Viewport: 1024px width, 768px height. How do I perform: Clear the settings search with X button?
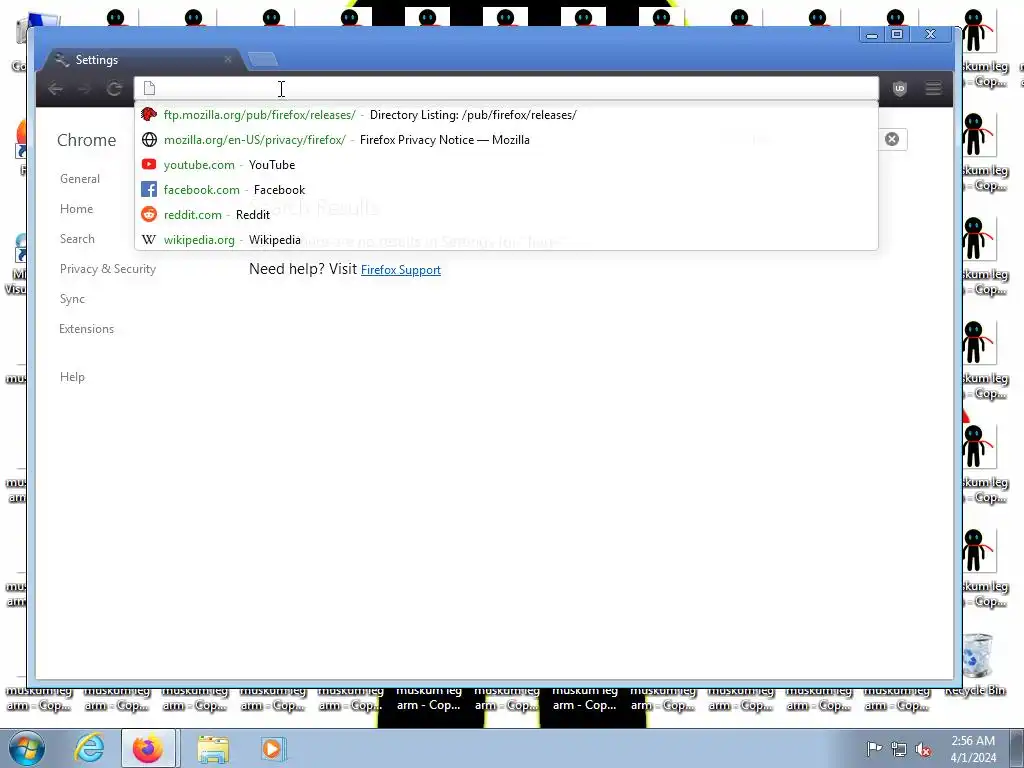892,139
